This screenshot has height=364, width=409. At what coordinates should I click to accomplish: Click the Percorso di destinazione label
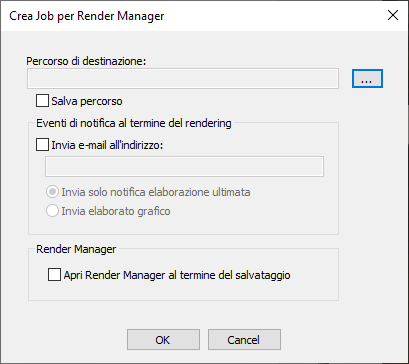pos(86,61)
